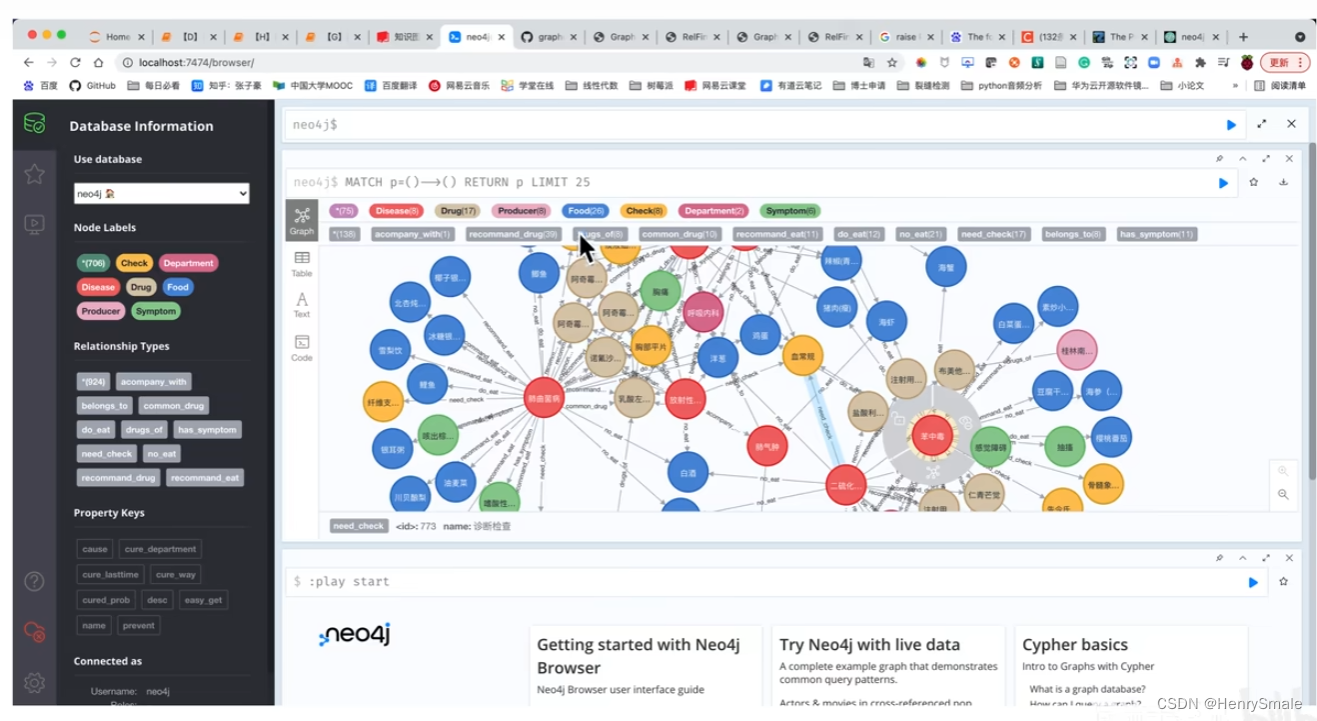Select the has_symptom relationship type in the sidebar
The height and width of the screenshot is (721, 1317).
click(x=207, y=430)
